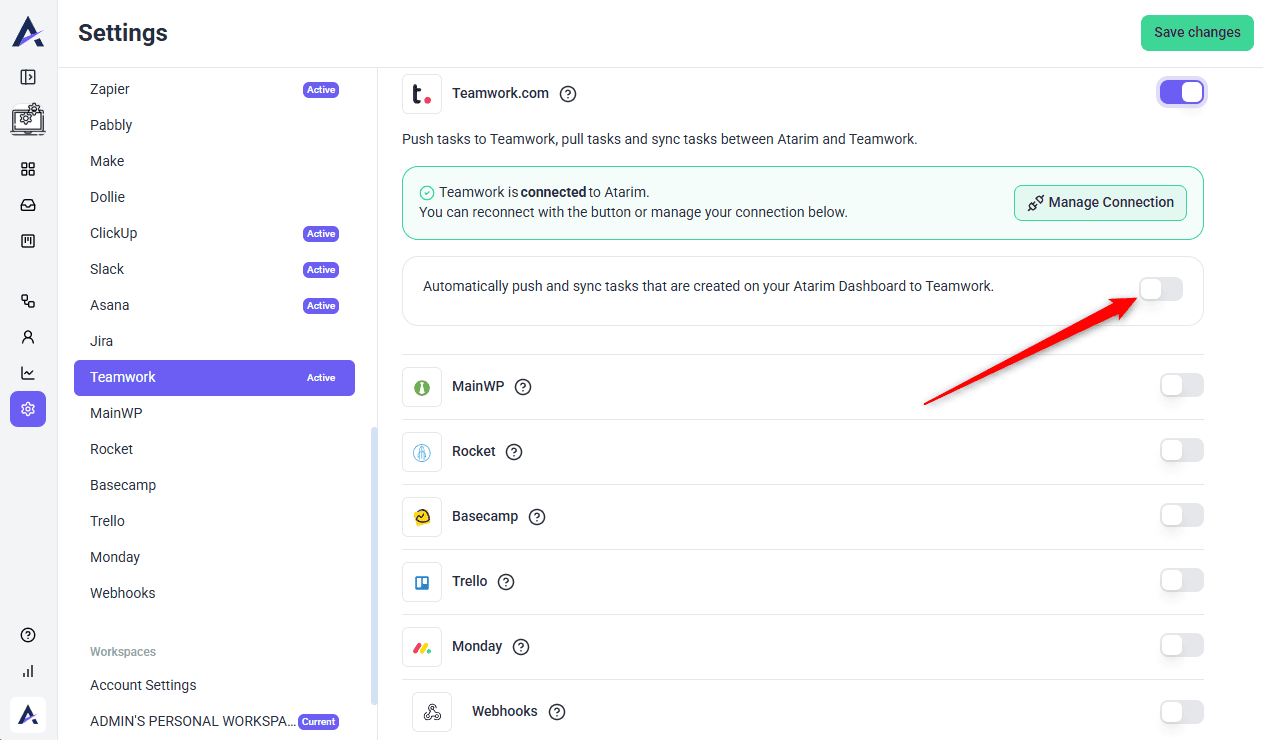Click the Rocket logo icon
The height and width of the screenshot is (740, 1263).
coord(422,452)
